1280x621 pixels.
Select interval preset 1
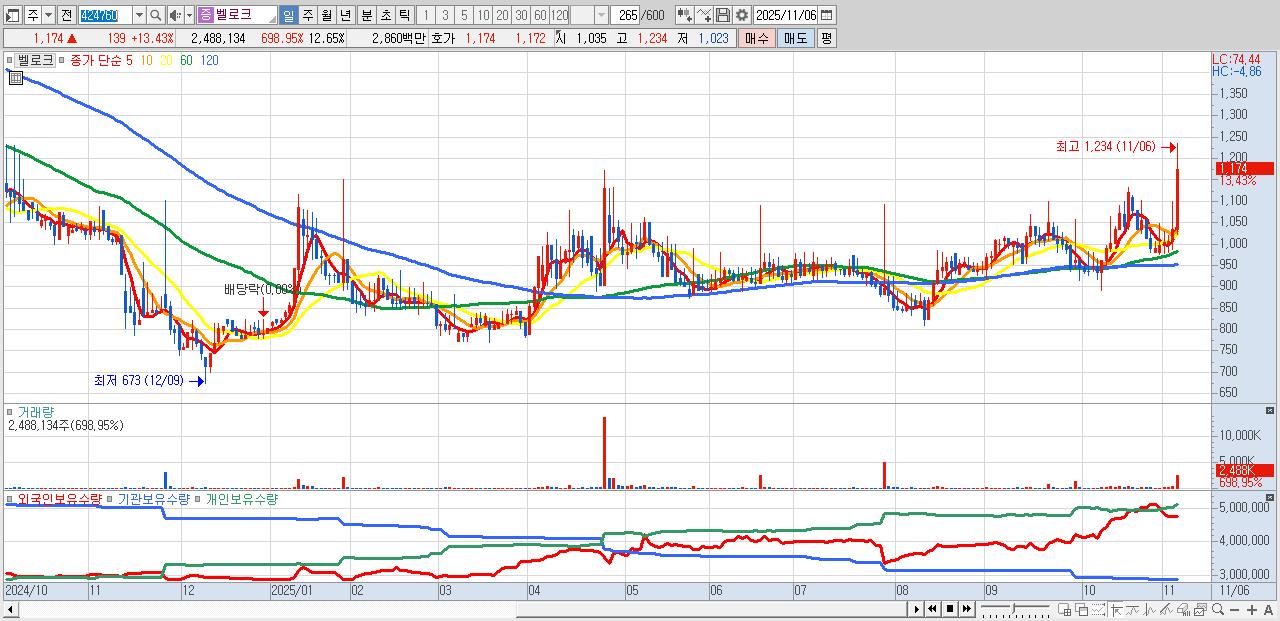pyautogui.click(x=426, y=15)
